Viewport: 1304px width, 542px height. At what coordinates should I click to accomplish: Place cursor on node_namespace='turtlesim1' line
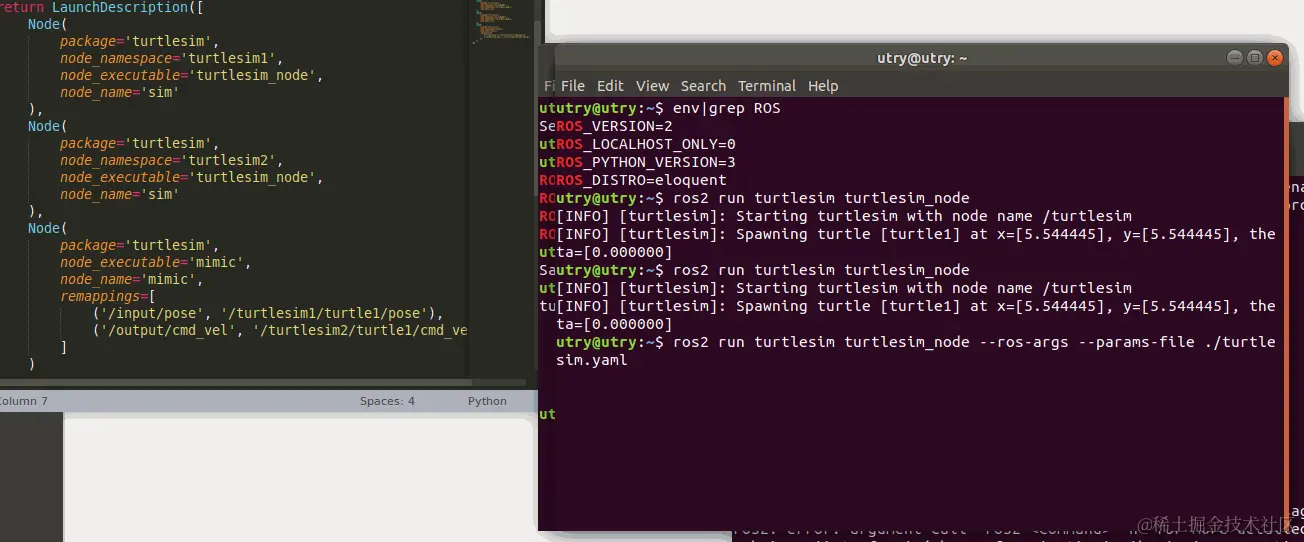pos(172,58)
